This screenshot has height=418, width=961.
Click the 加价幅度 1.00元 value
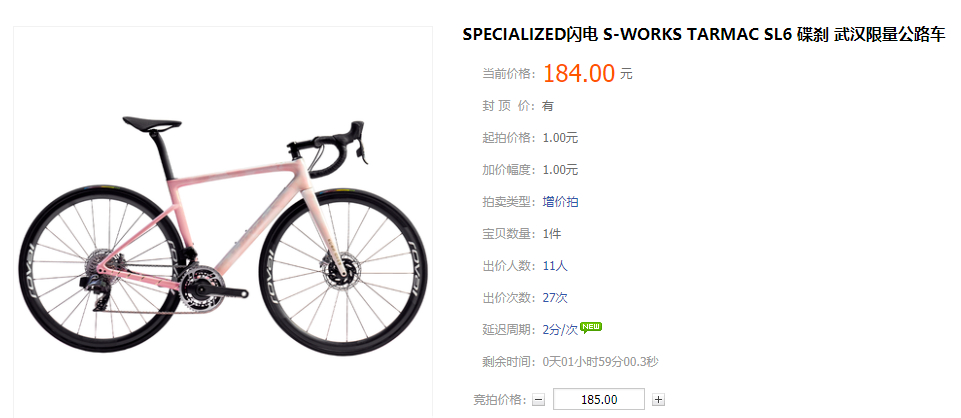pos(560,170)
